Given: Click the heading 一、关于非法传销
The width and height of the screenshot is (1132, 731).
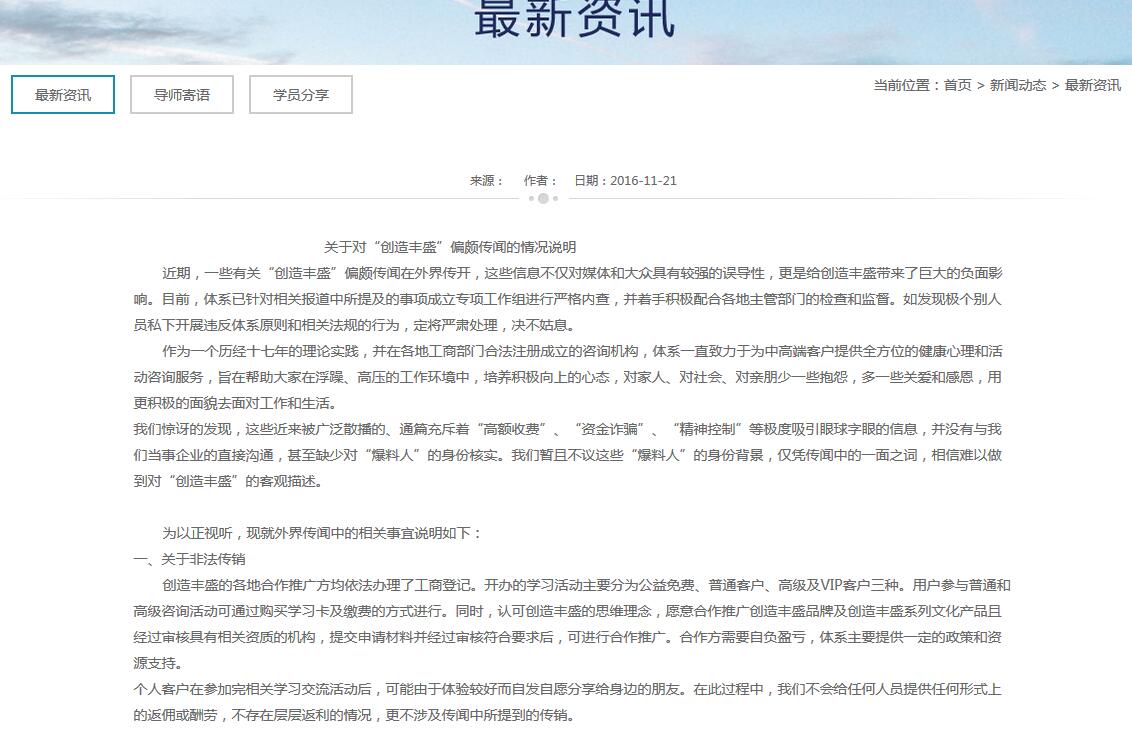Looking at the screenshot, I should coord(190,559).
